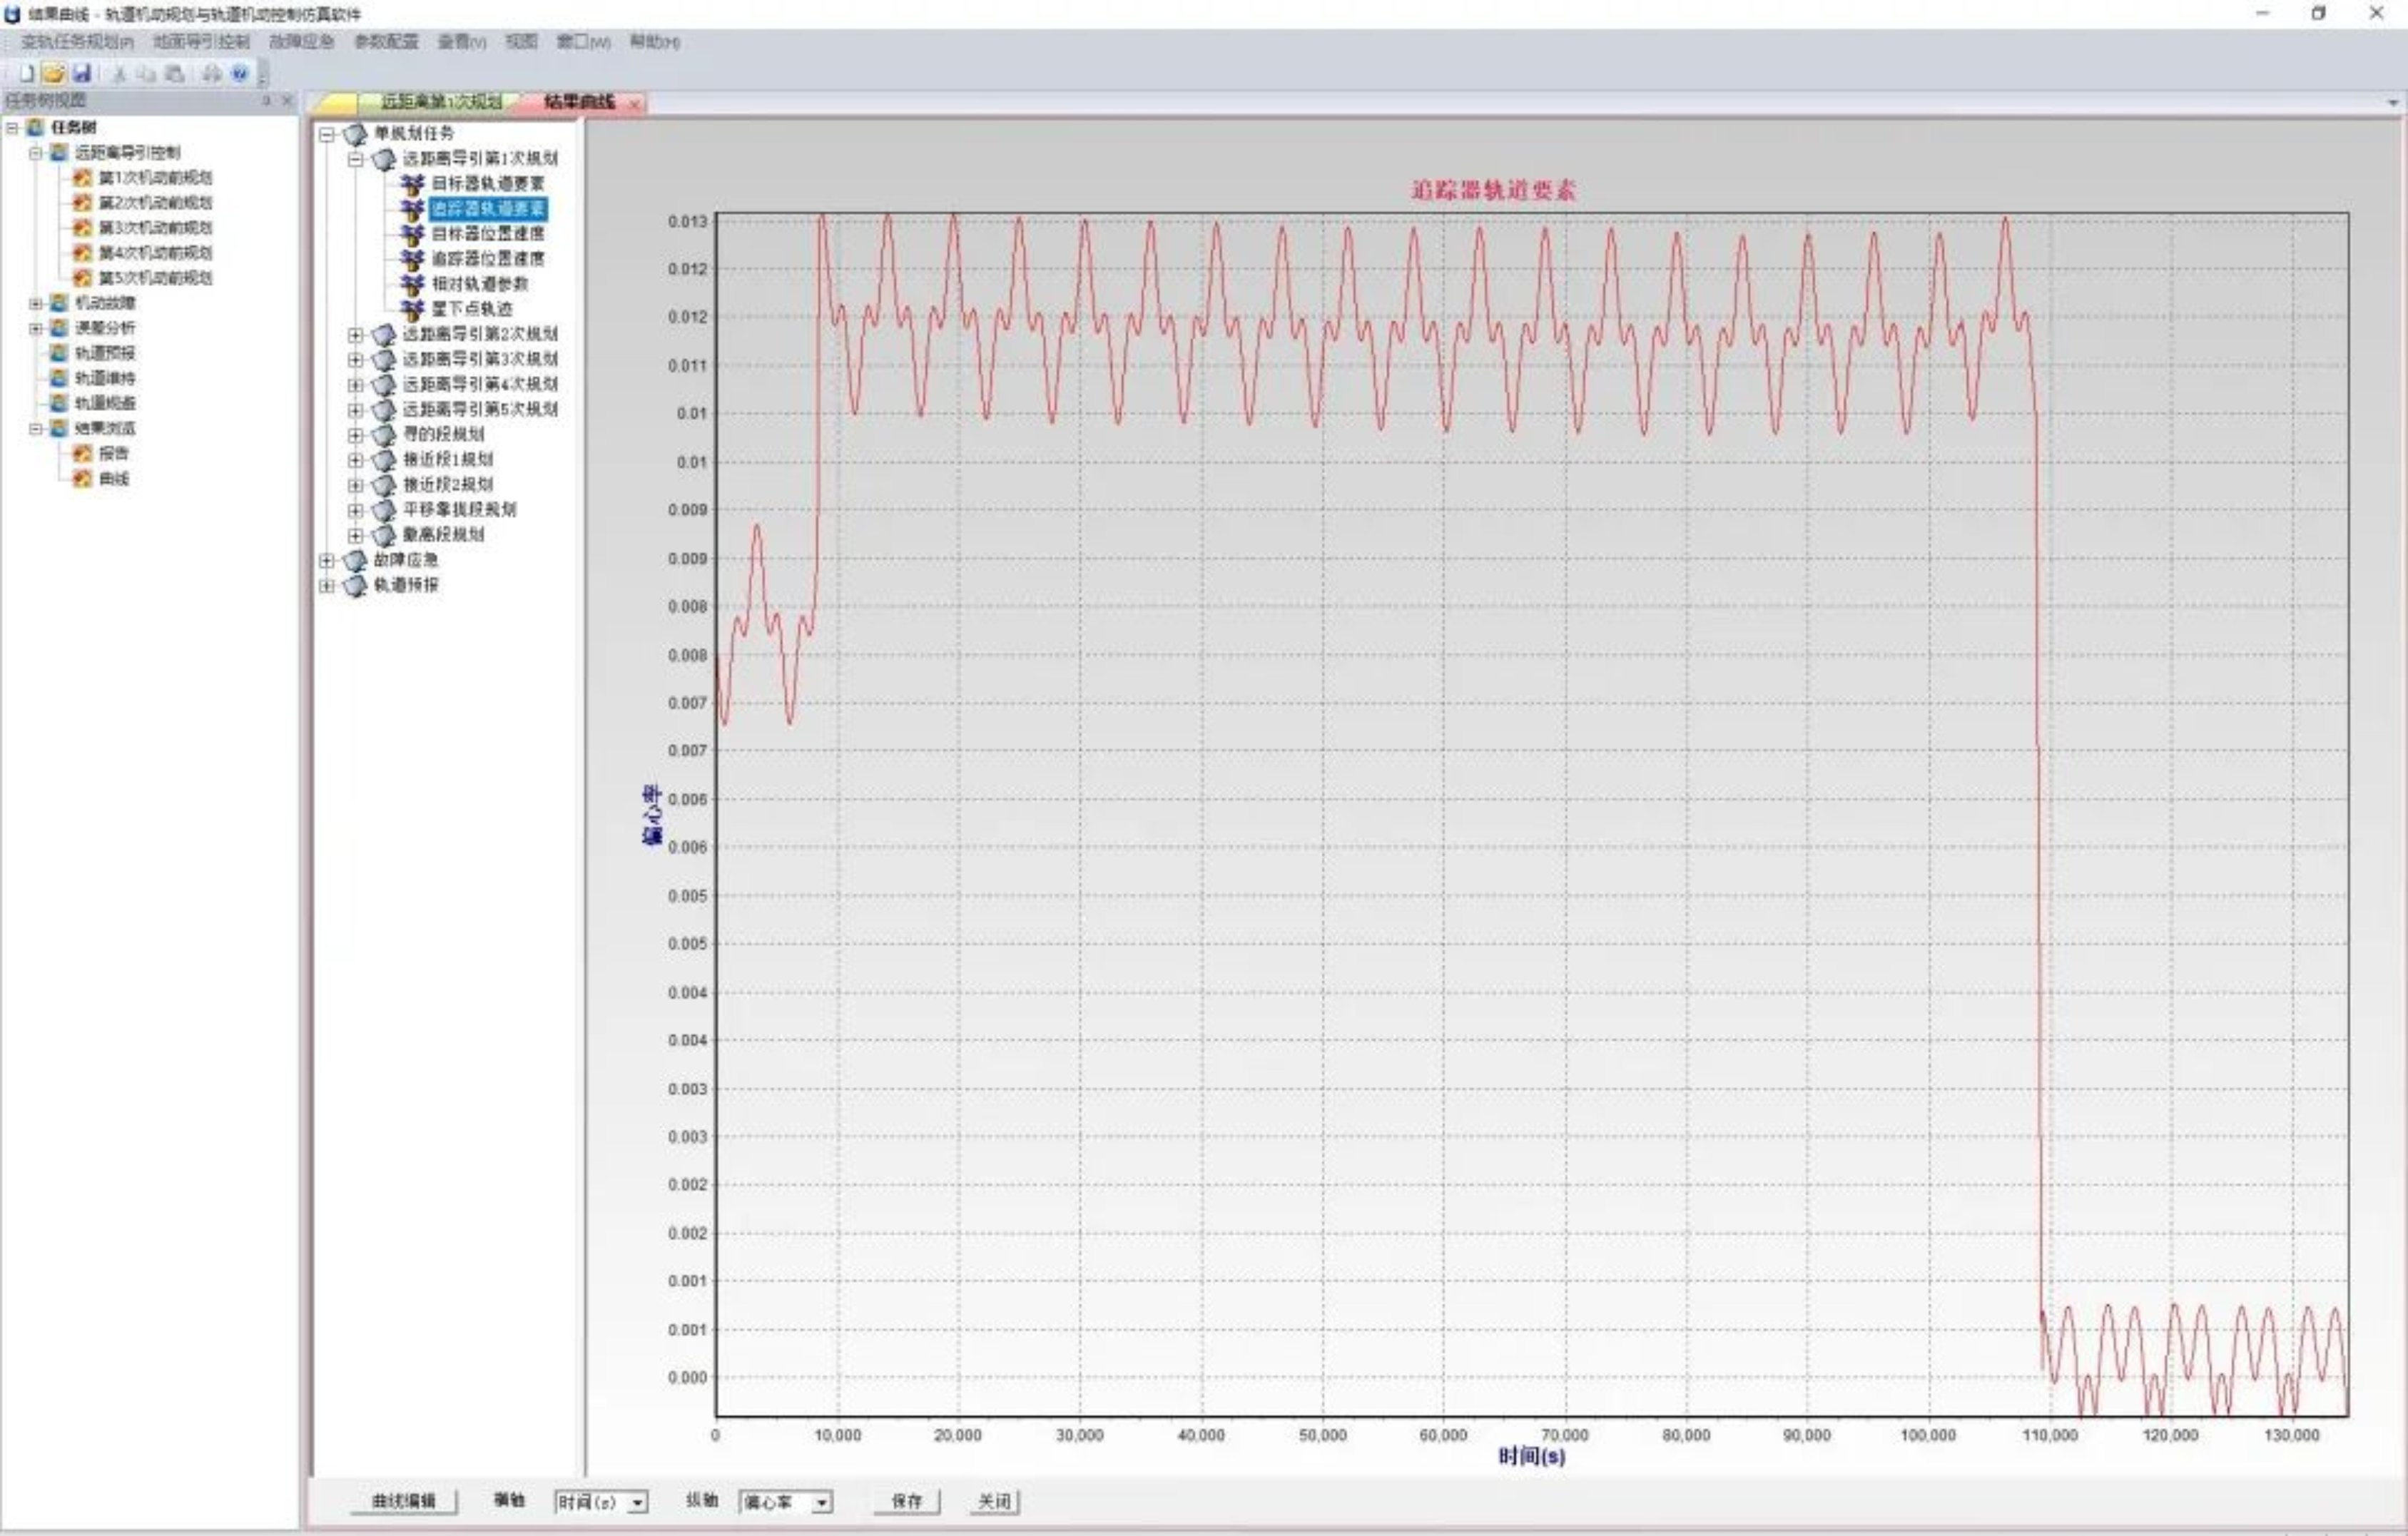Click the icon beside 第3次机动前规划
Screen dimensions: 2408x1536
tap(83, 227)
